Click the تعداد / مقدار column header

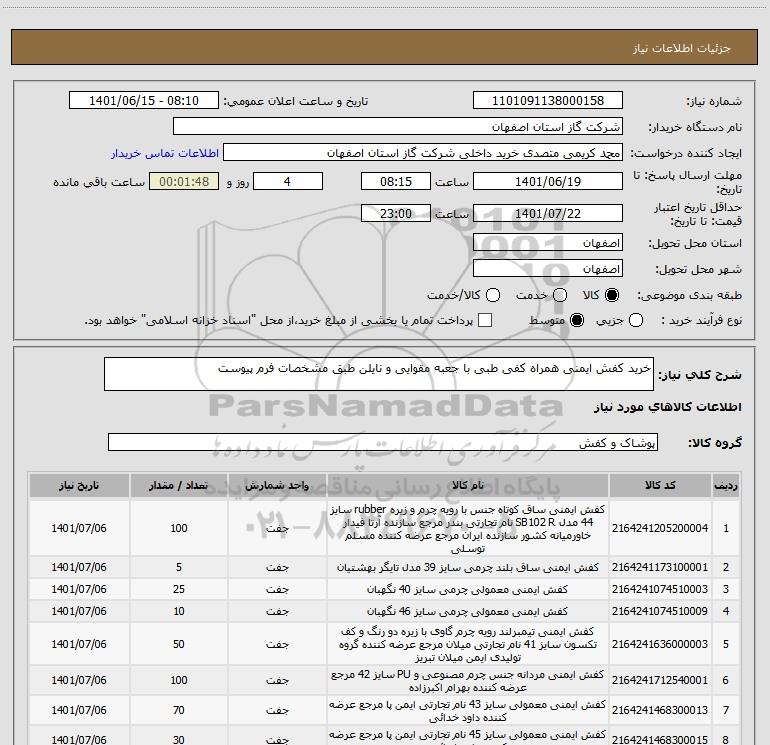click(179, 486)
